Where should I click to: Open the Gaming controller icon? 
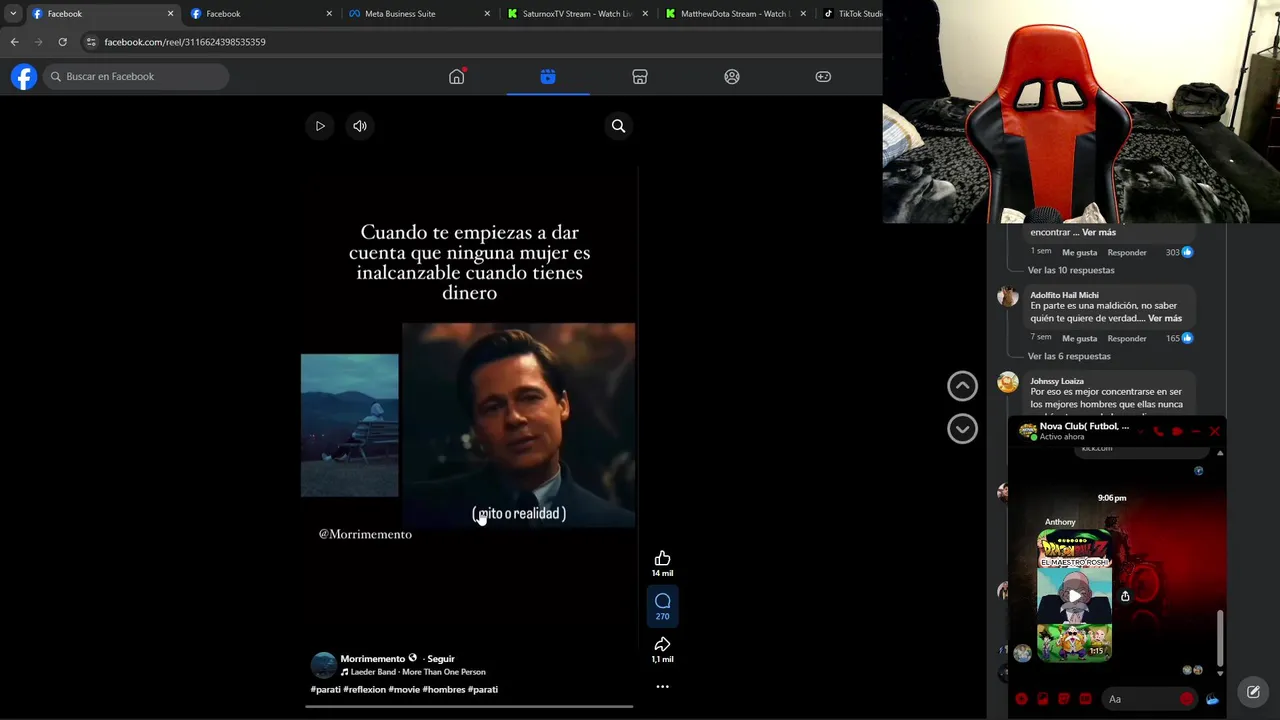pos(823,76)
